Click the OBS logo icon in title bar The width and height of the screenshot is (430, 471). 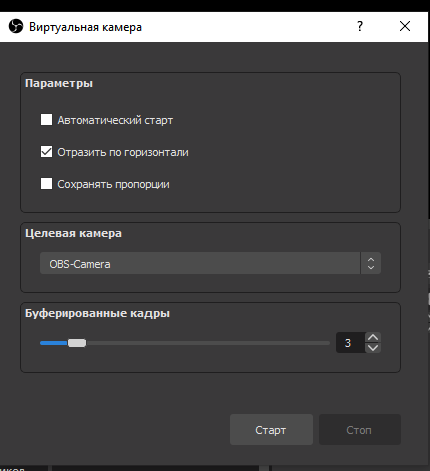pyautogui.click(x=16, y=26)
